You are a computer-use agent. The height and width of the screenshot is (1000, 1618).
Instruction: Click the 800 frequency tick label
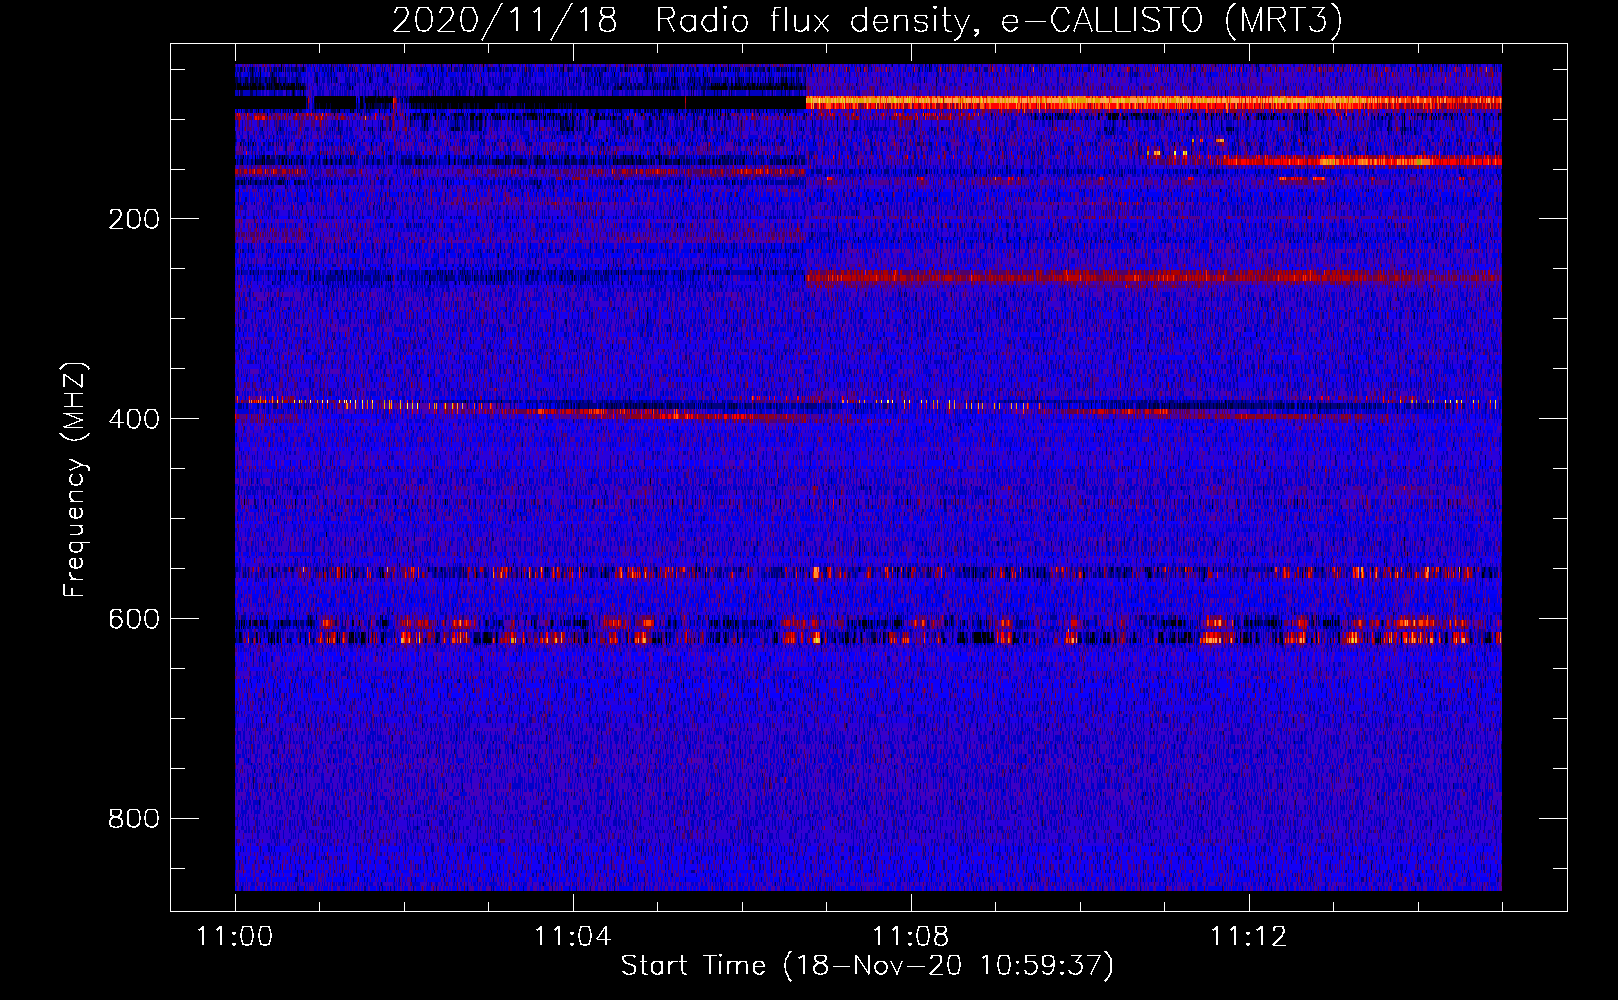pyautogui.click(x=134, y=819)
